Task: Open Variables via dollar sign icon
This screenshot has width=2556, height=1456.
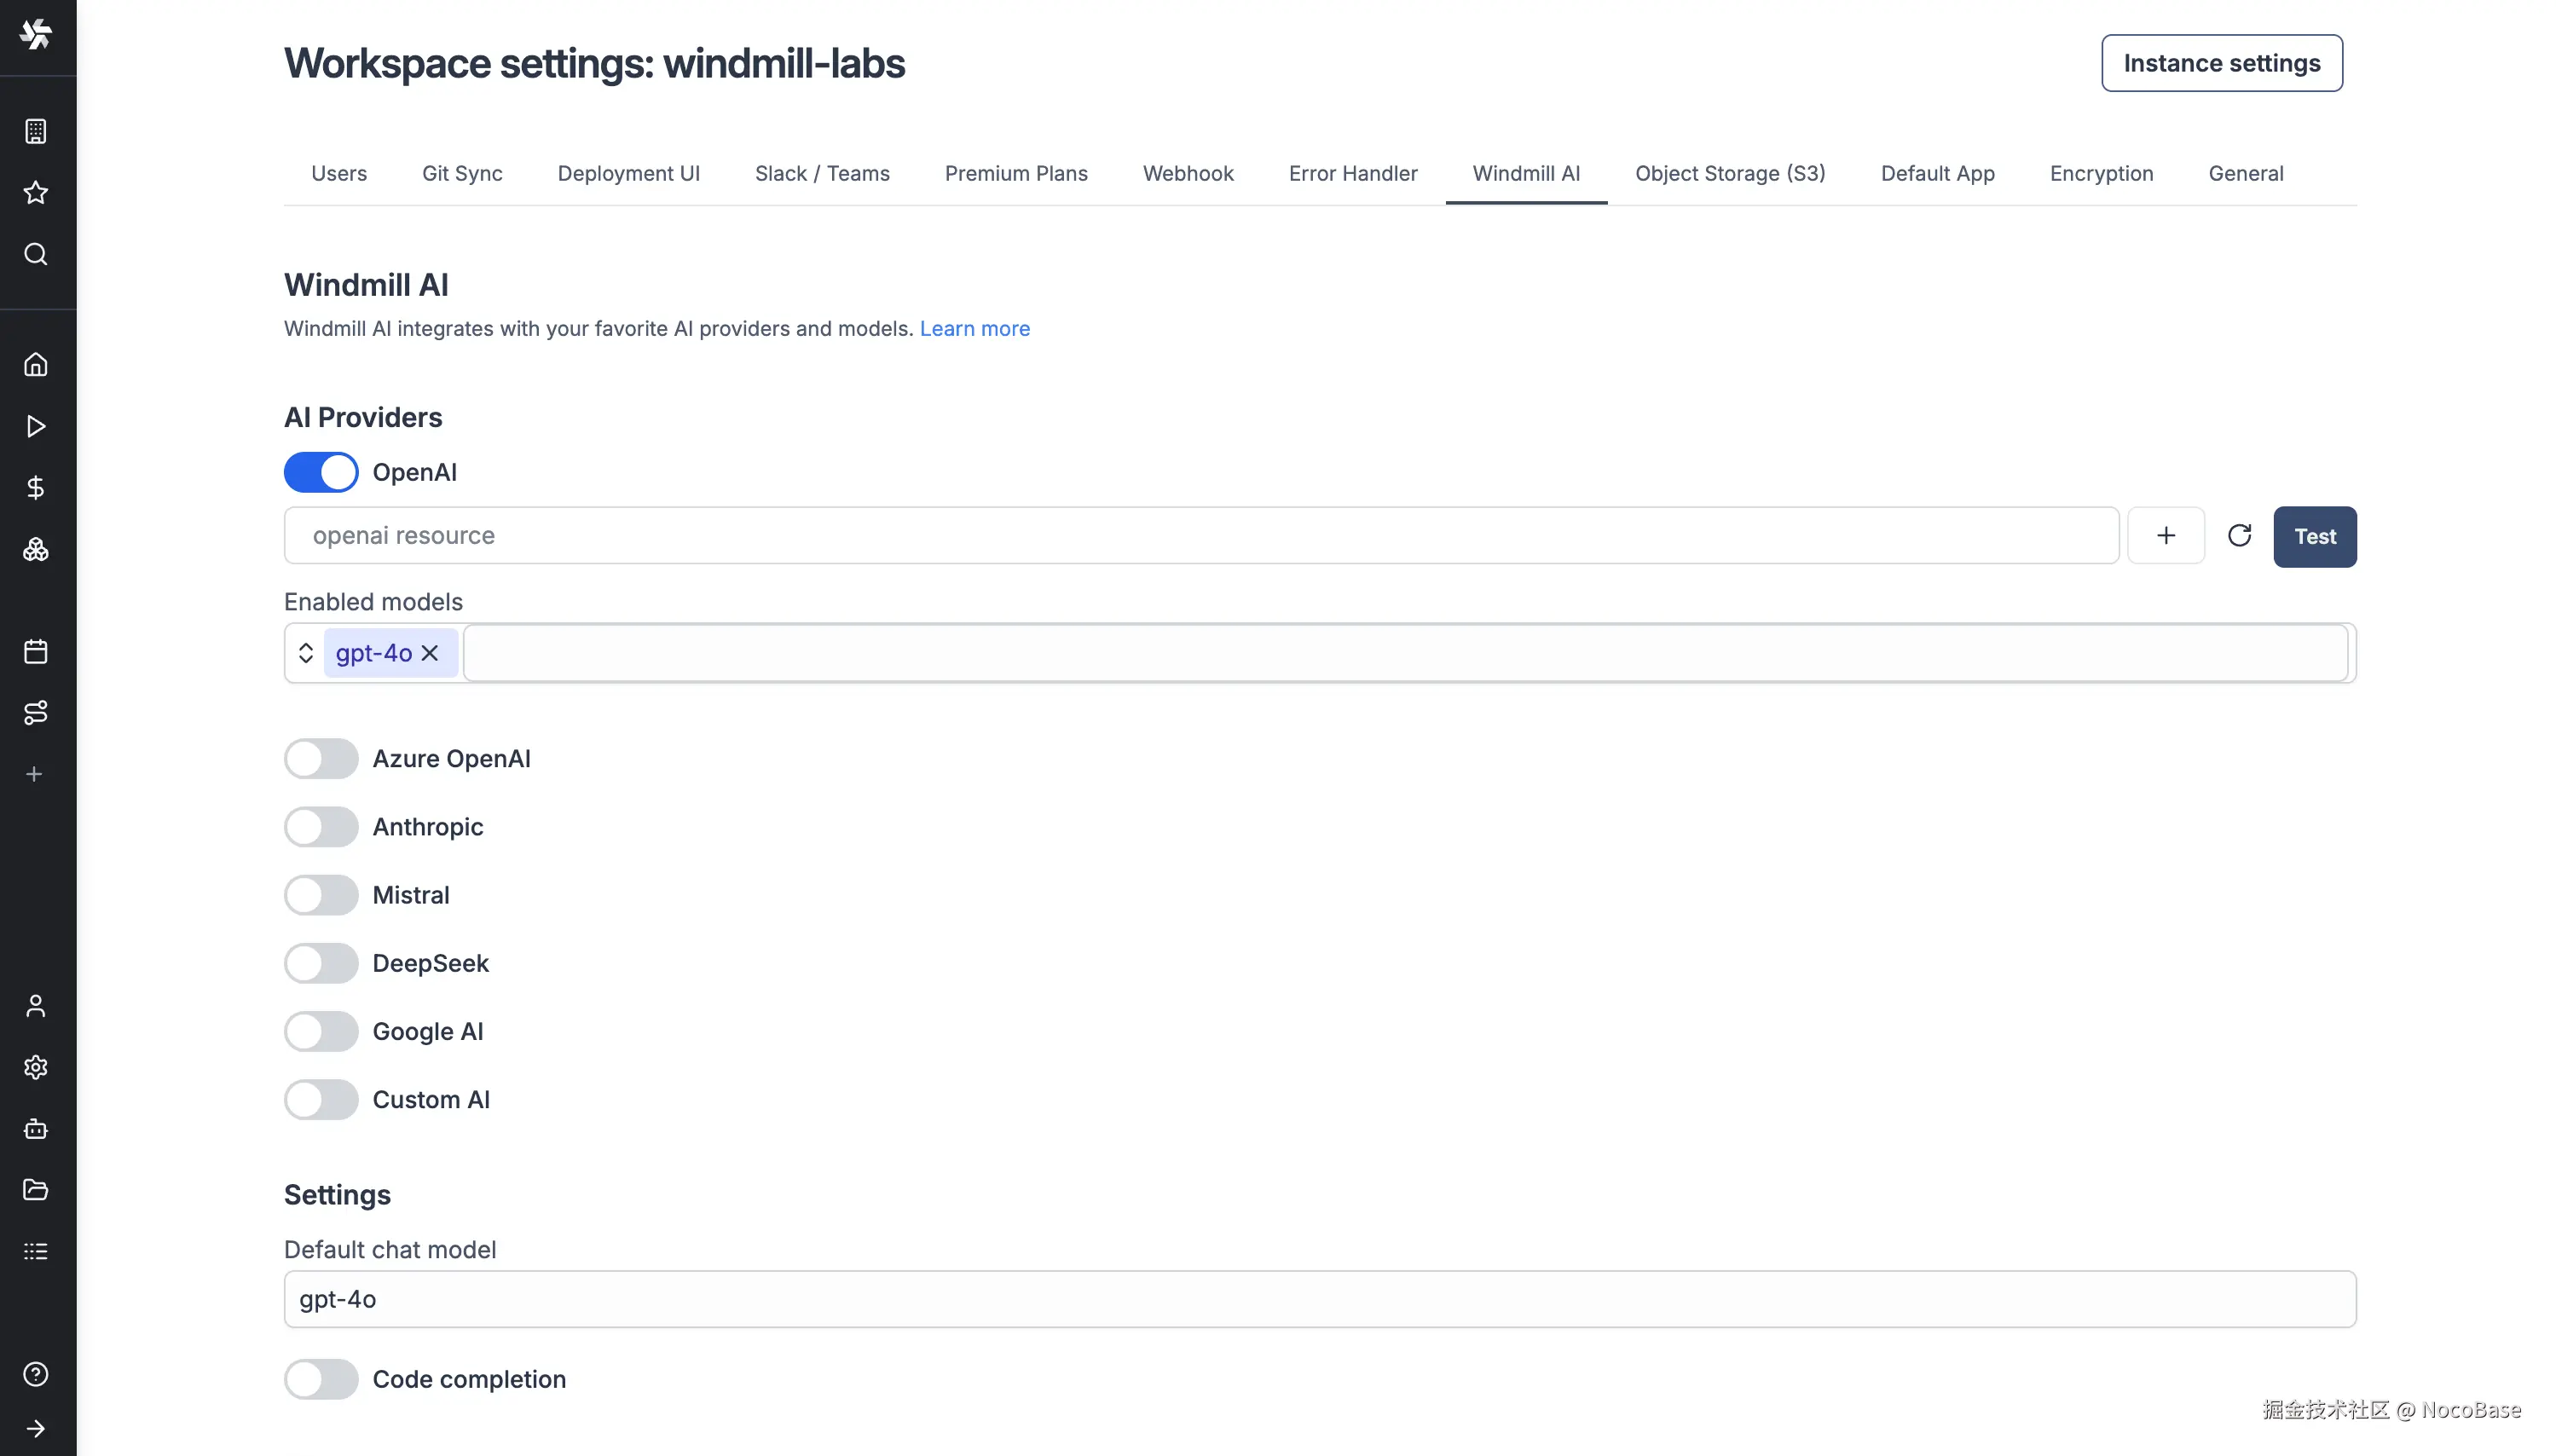Action: point(36,487)
